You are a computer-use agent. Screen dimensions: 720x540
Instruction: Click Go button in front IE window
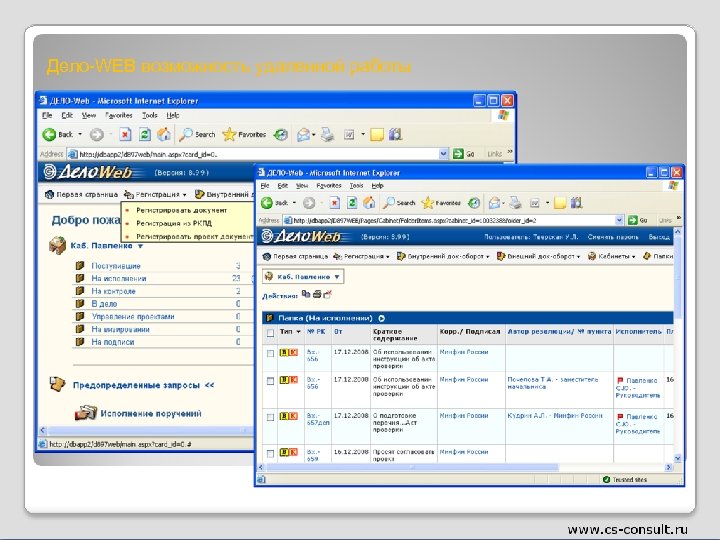pyautogui.click(x=638, y=220)
